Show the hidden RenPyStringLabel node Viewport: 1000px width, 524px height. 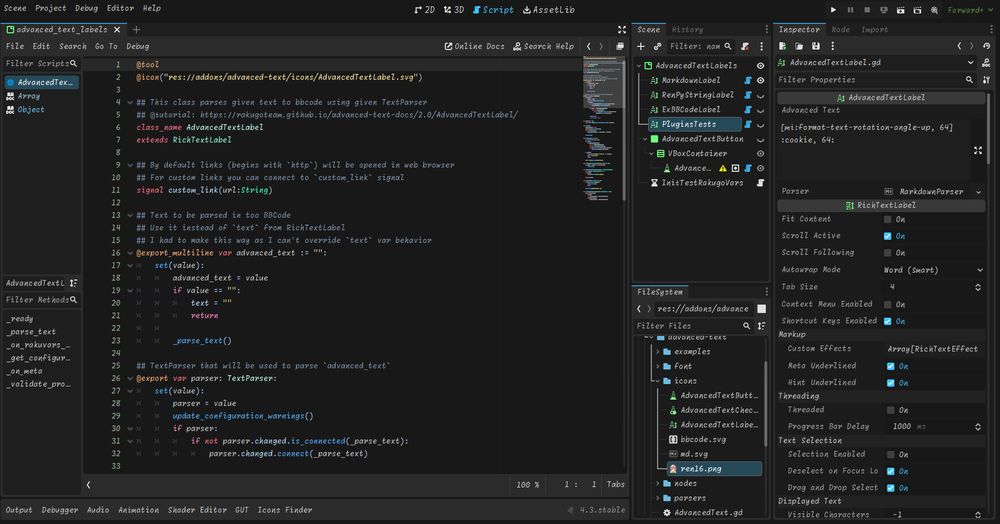[x=760, y=96]
